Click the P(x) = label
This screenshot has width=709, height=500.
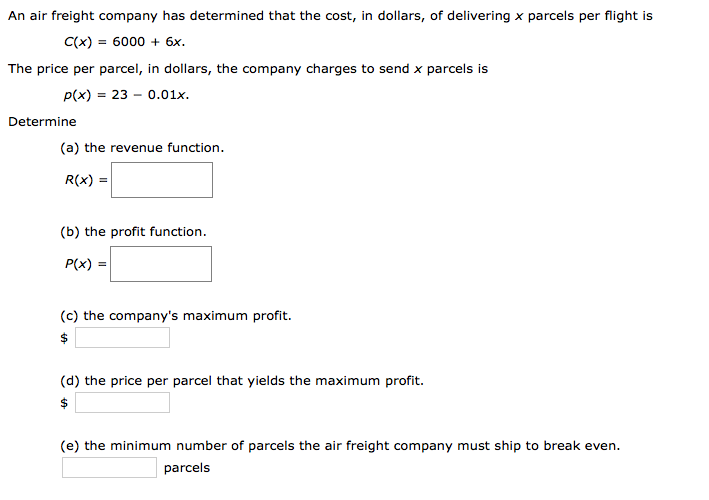(x=85, y=264)
